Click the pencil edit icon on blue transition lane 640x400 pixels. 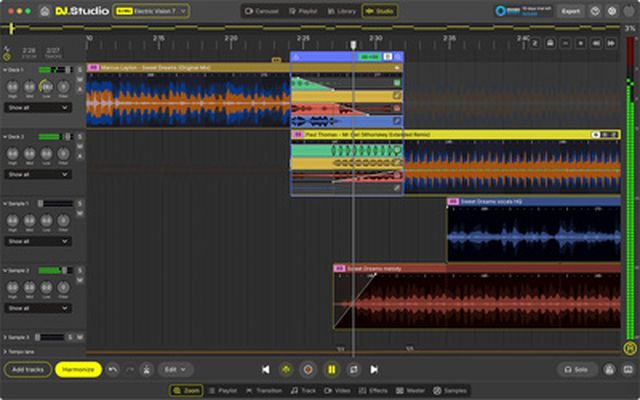click(397, 121)
